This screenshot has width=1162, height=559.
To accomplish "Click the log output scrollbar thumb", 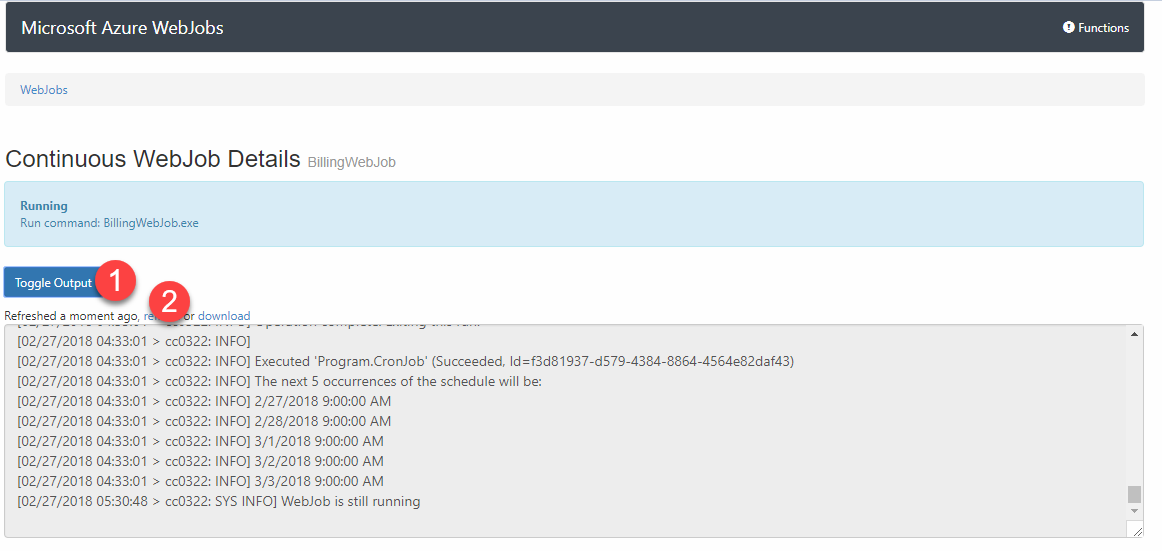I will (1134, 494).
